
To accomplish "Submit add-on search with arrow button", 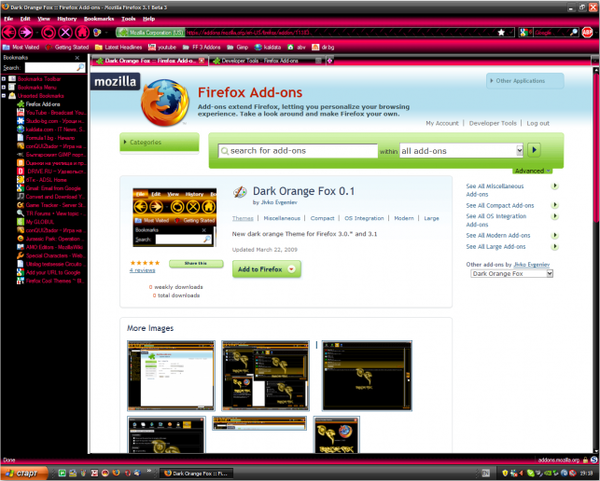I will (x=534, y=150).
